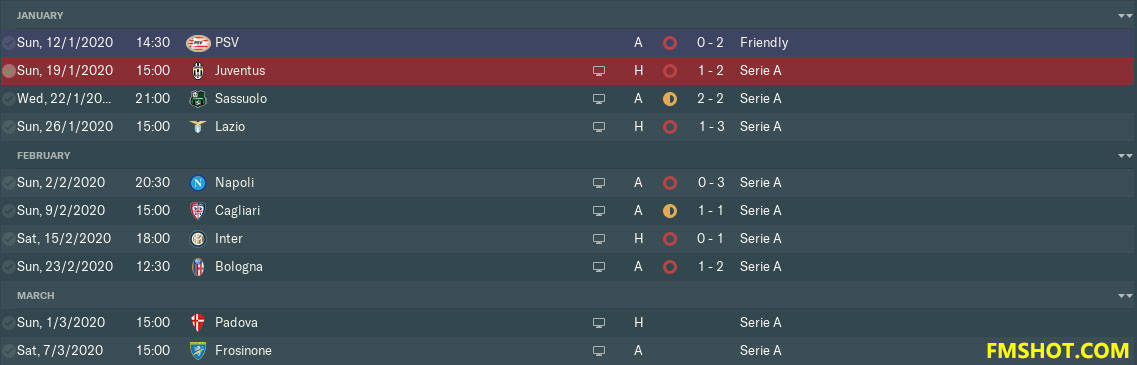Viewport: 1137px width, 365px height.
Task: Open the Cagliari team link
Action: 237,210
